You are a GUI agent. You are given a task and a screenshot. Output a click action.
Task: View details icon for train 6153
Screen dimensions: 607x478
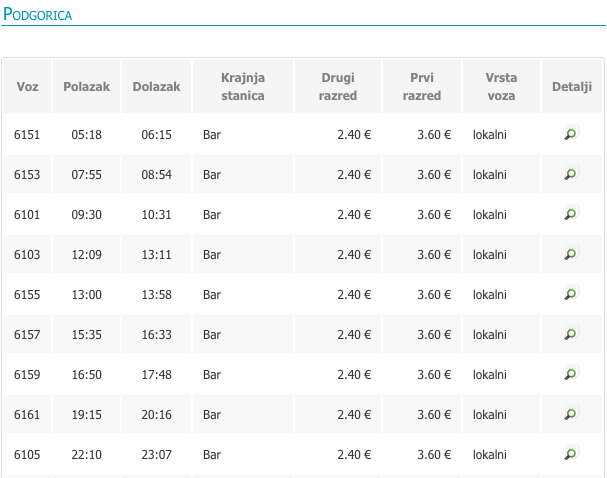point(571,173)
